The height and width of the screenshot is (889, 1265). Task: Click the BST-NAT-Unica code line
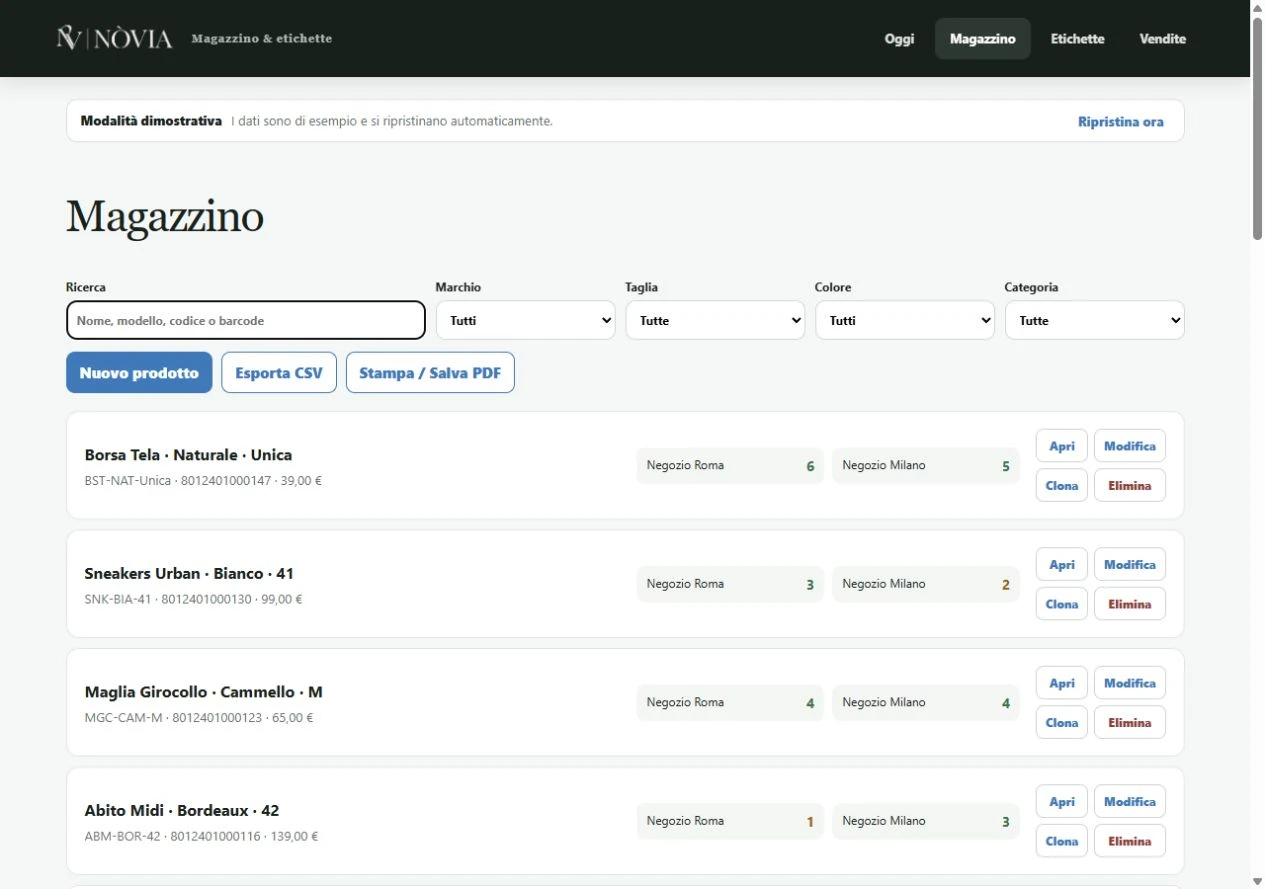click(x=203, y=481)
